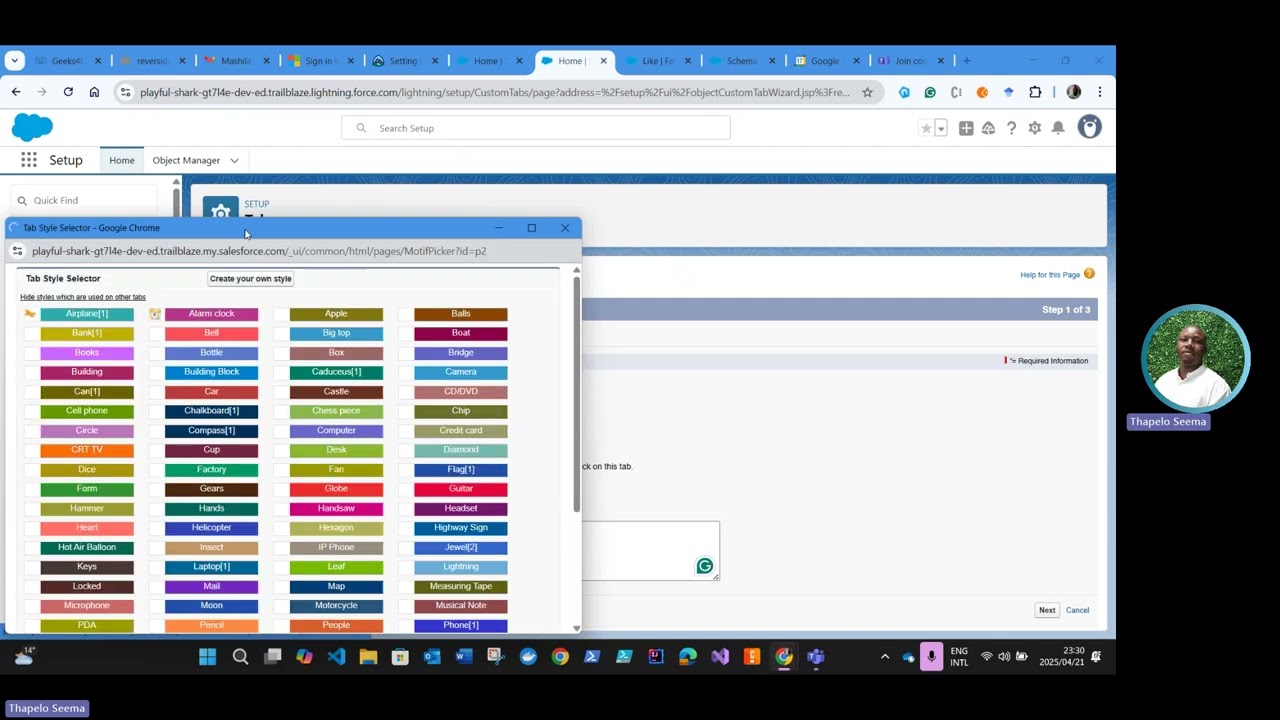Open Chrome tab search dropdown
The width and height of the screenshot is (1280, 720).
[x=14, y=61]
